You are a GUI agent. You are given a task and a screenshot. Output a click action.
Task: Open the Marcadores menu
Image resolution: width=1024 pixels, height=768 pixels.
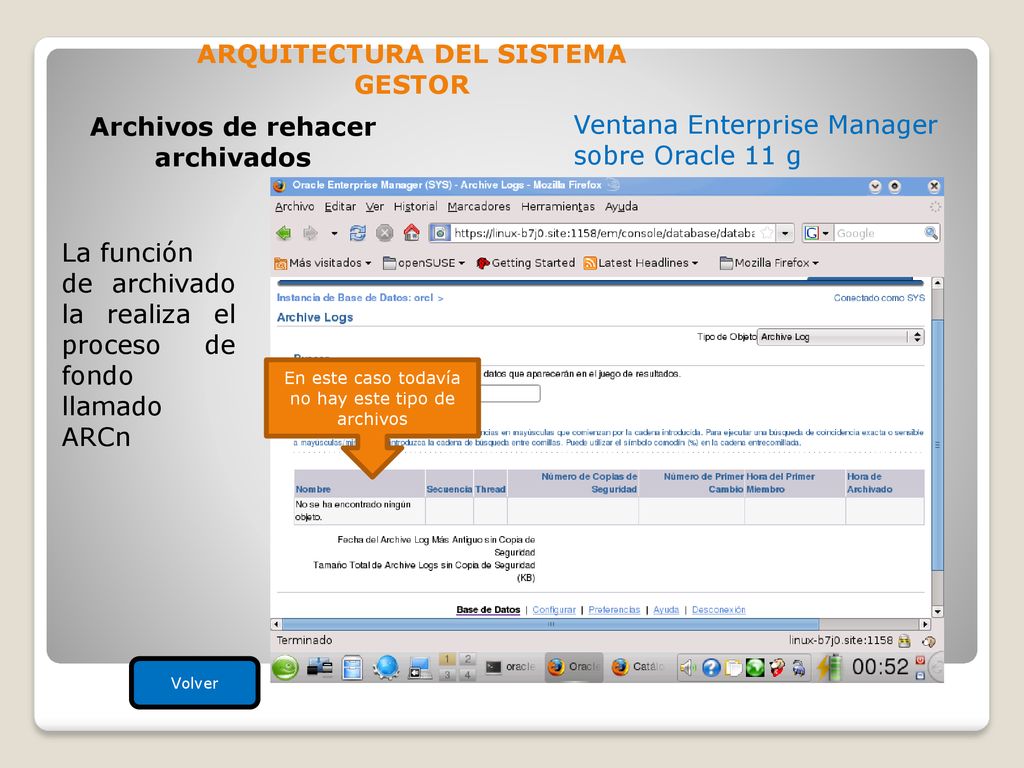(x=479, y=206)
